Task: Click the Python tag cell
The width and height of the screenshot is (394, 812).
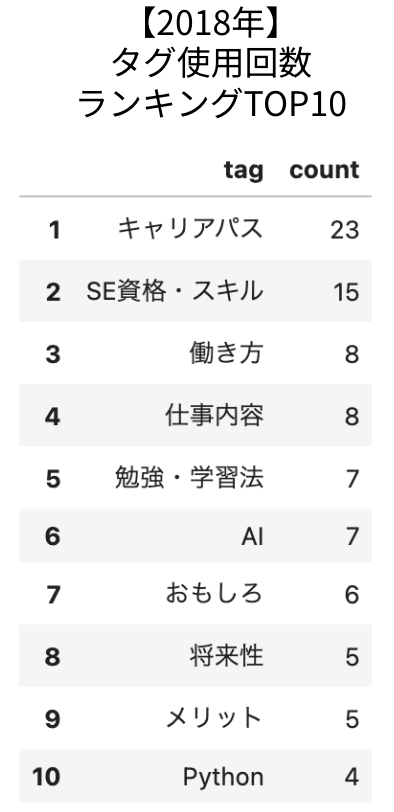Action: coord(223,777)
